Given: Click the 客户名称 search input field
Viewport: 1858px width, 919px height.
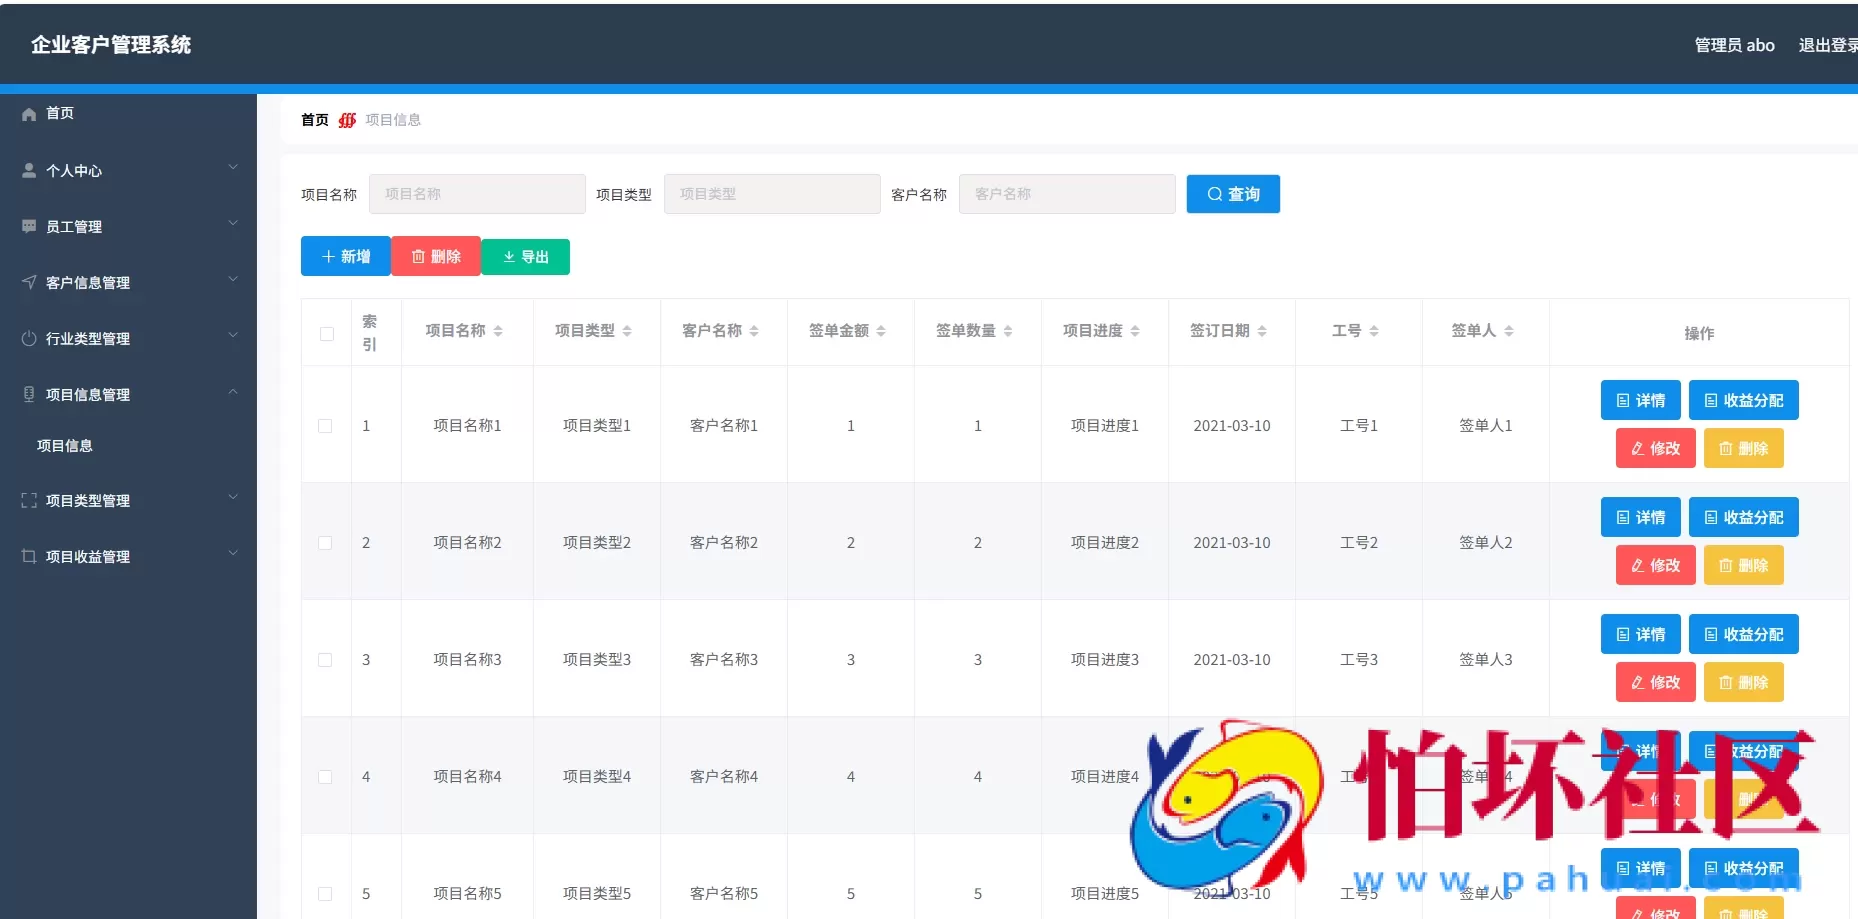Looking at the screenshot, I should (1066, 194).
